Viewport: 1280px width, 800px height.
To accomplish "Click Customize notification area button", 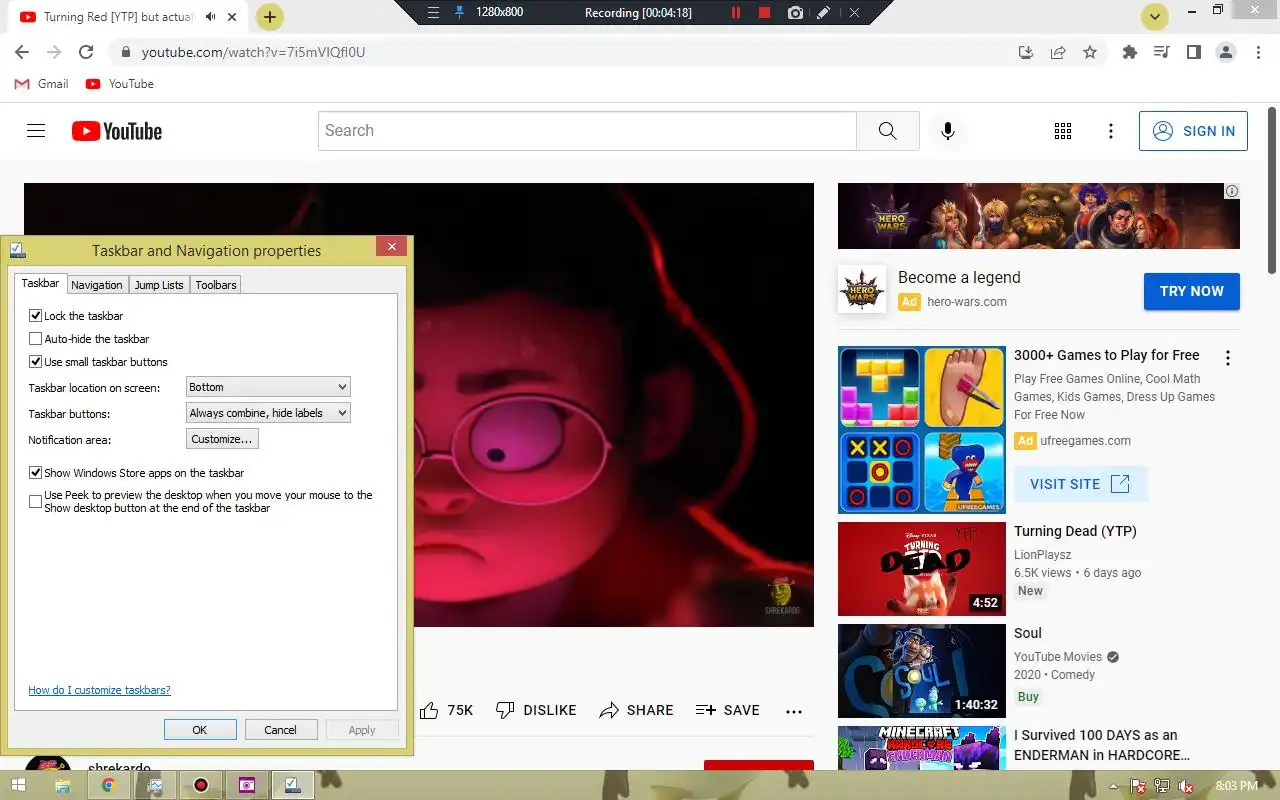I will [x=222, y=439].
